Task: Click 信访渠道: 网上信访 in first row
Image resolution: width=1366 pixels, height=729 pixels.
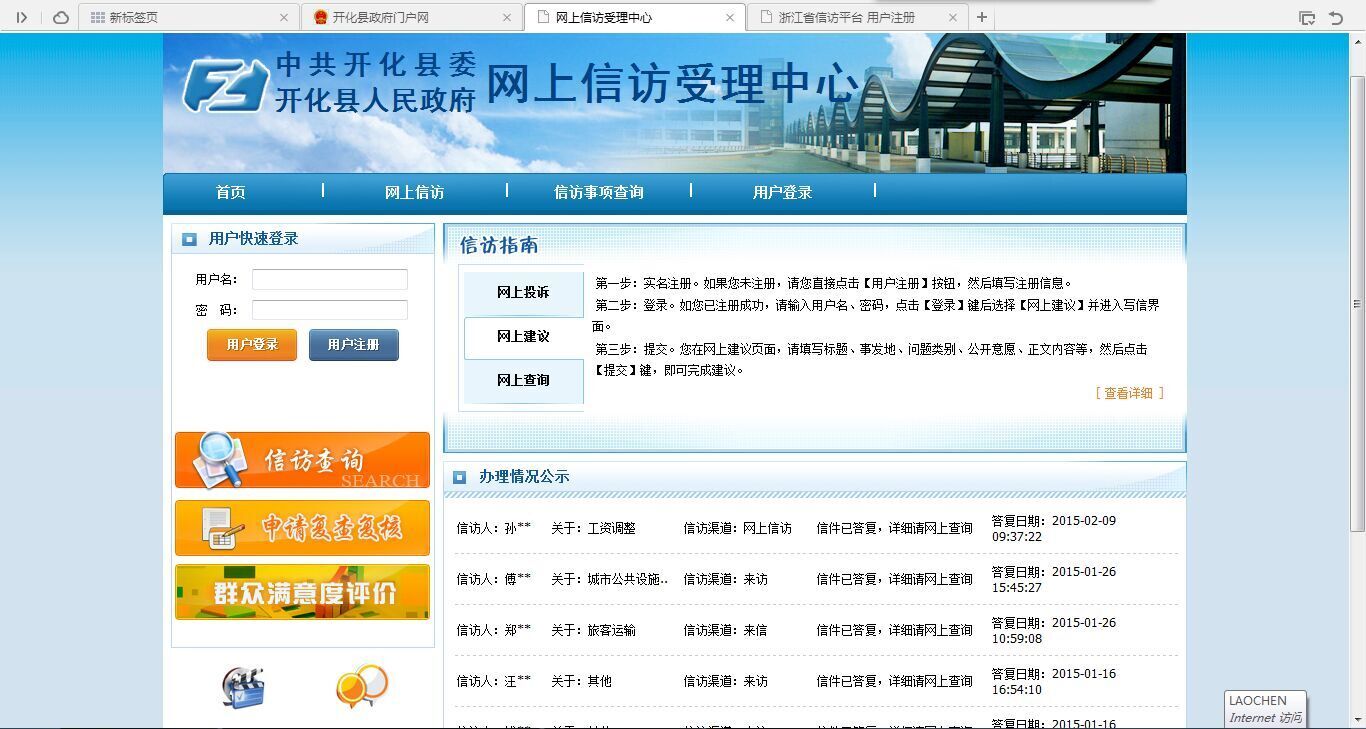Action: (x=738, y=528)
